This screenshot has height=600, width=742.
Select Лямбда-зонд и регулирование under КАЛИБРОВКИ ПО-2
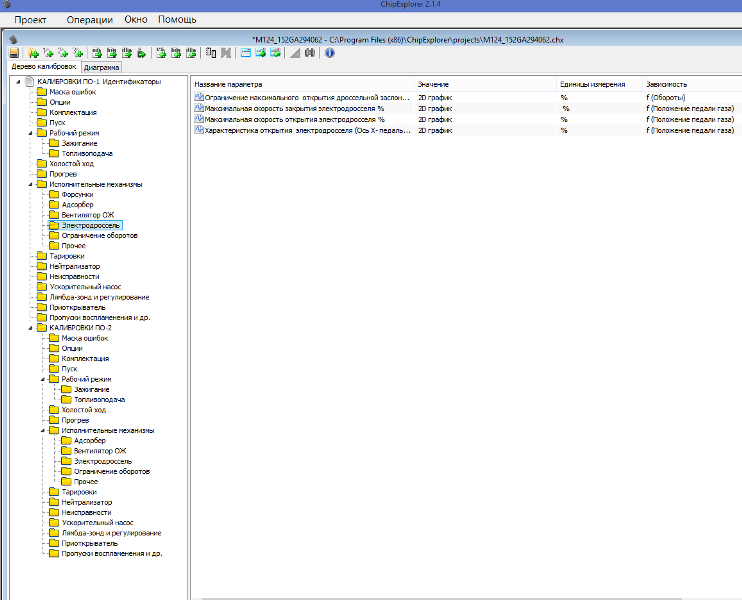111,533
